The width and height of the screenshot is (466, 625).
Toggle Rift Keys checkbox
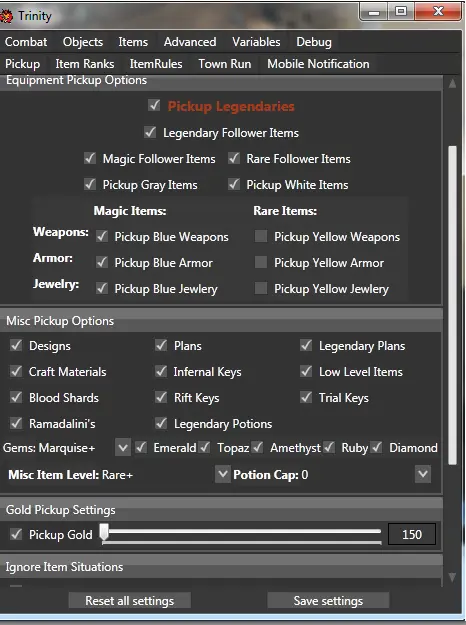coord(161,397)
